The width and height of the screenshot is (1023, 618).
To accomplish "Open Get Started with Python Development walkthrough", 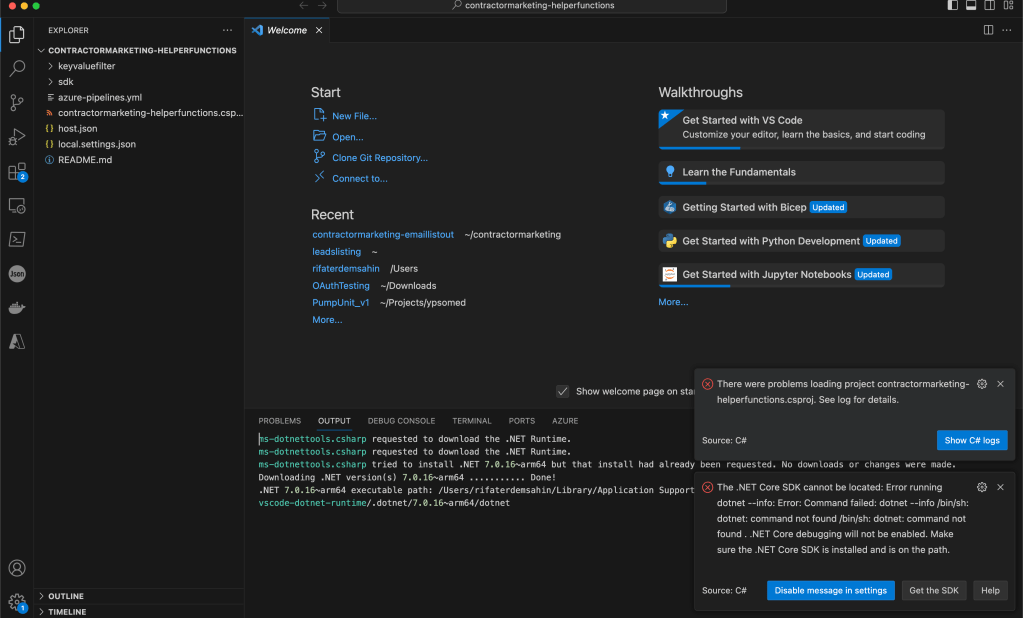I will point(801,241).
